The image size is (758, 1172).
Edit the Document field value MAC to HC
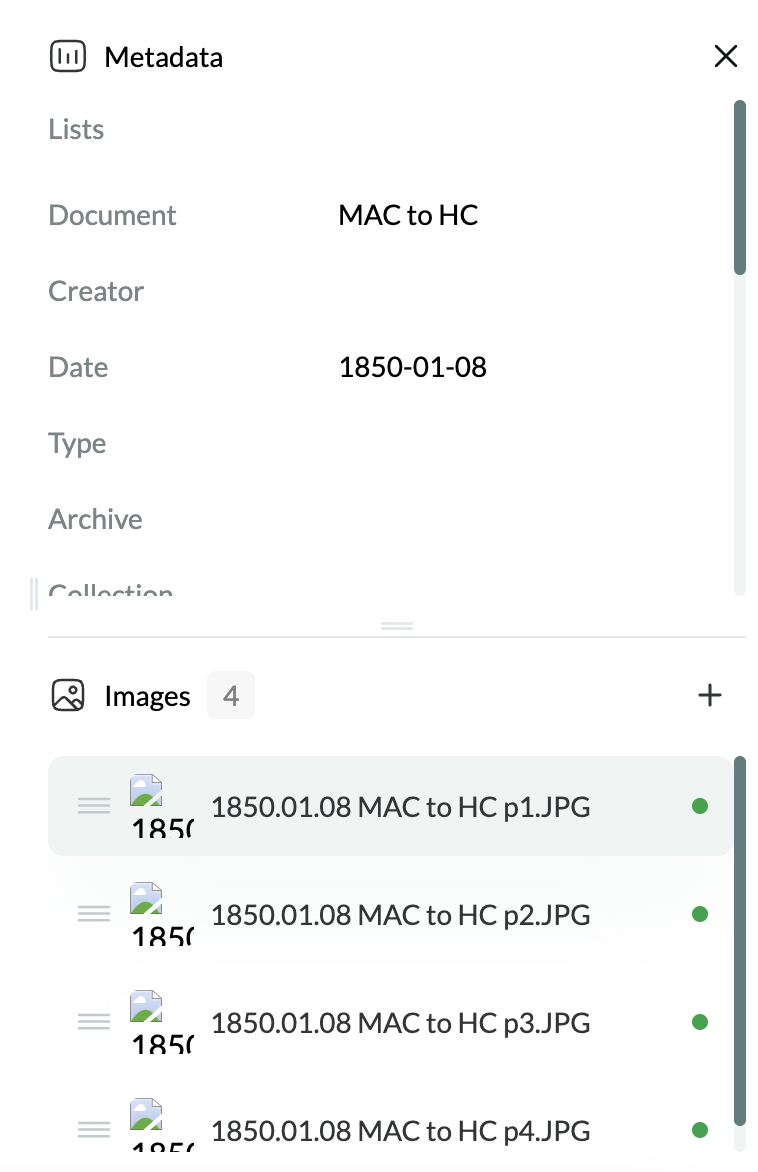pyautogui.click(x=408, y=215)
